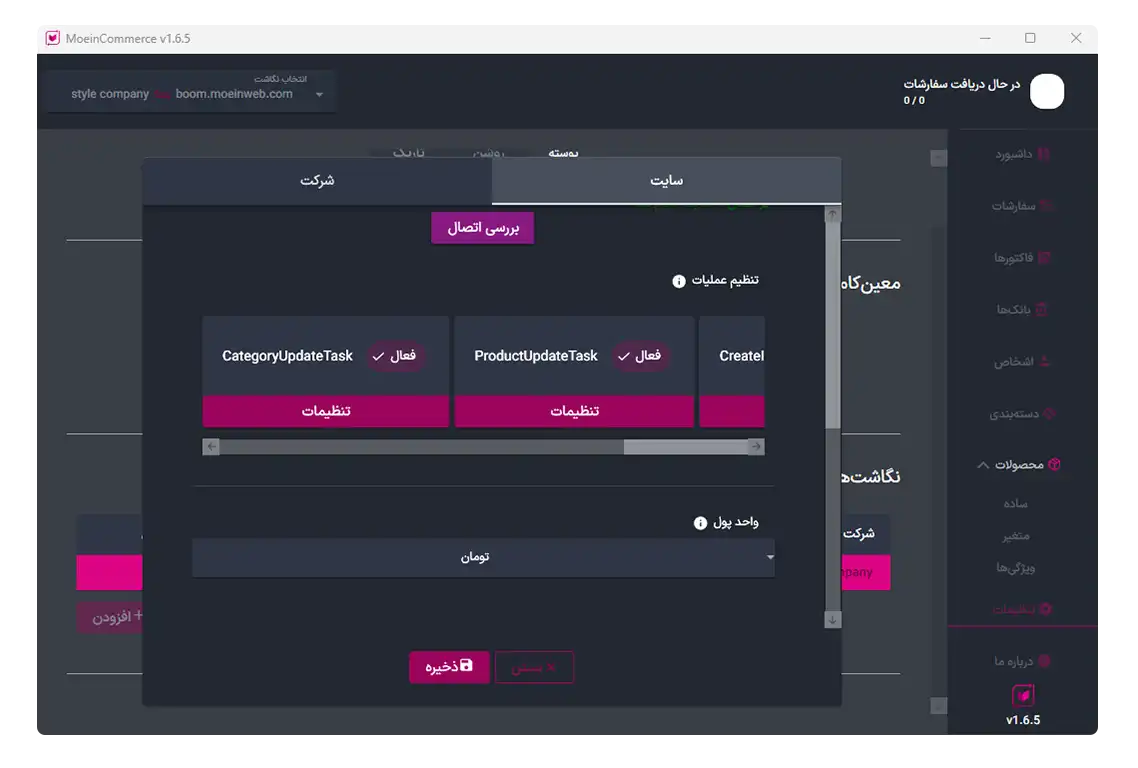Click the v1.6.5 version label in sidebar
1138x768 pixels.
1023,720
